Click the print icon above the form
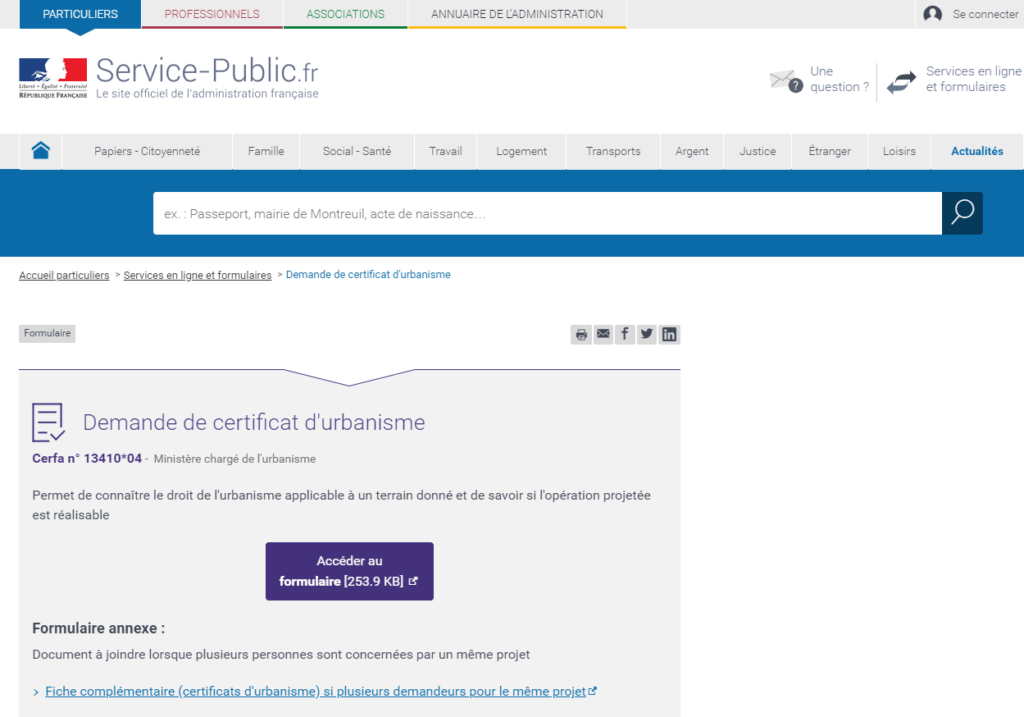1024x717 pixels. (581, 334)
